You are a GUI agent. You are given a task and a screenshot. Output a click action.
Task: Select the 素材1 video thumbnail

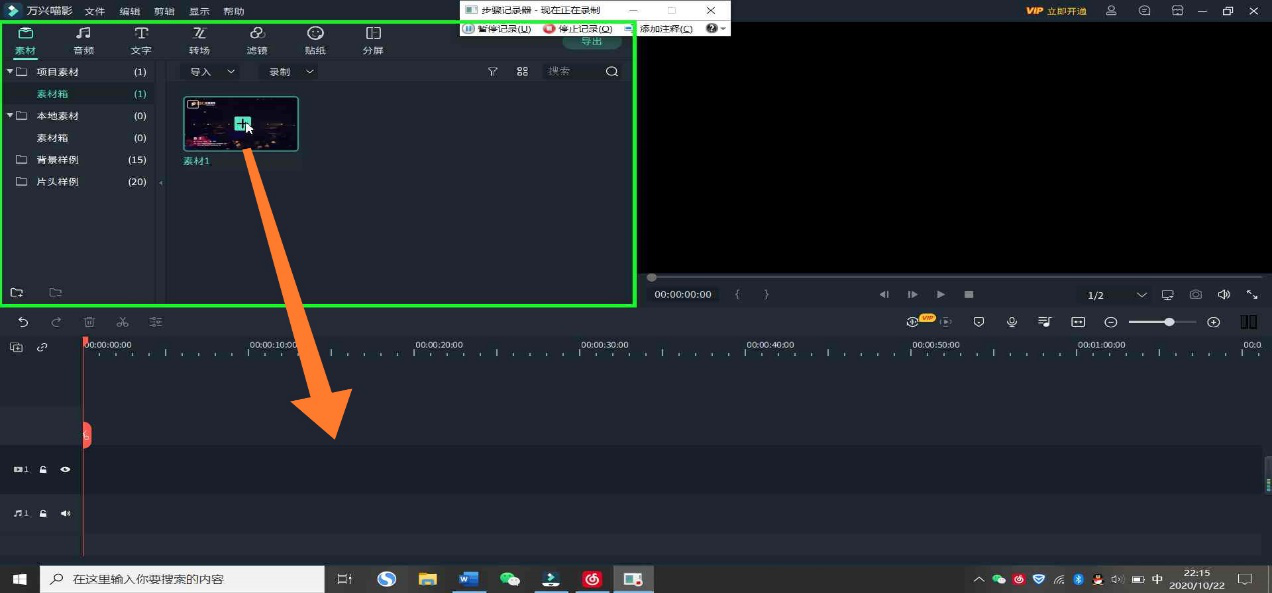240,124
